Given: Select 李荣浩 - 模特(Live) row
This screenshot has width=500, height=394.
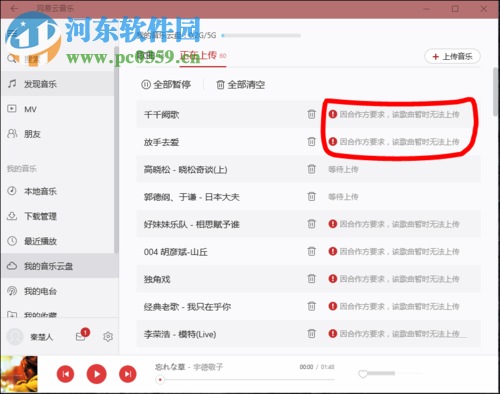Looking at the screenshot, I should [309, 333].
